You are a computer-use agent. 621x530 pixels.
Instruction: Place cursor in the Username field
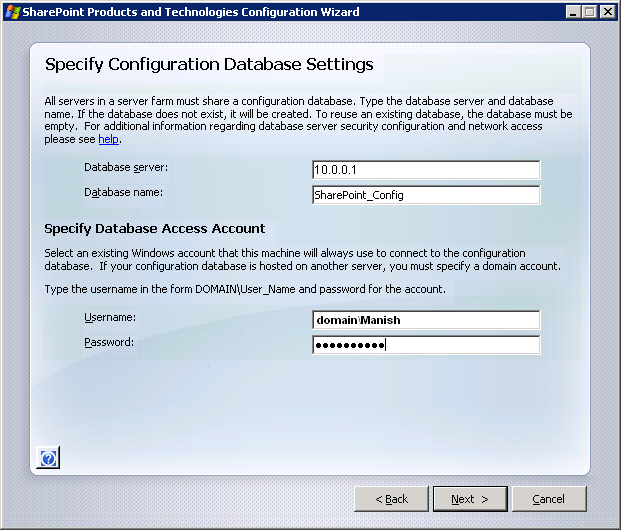[x=426, y=320]
